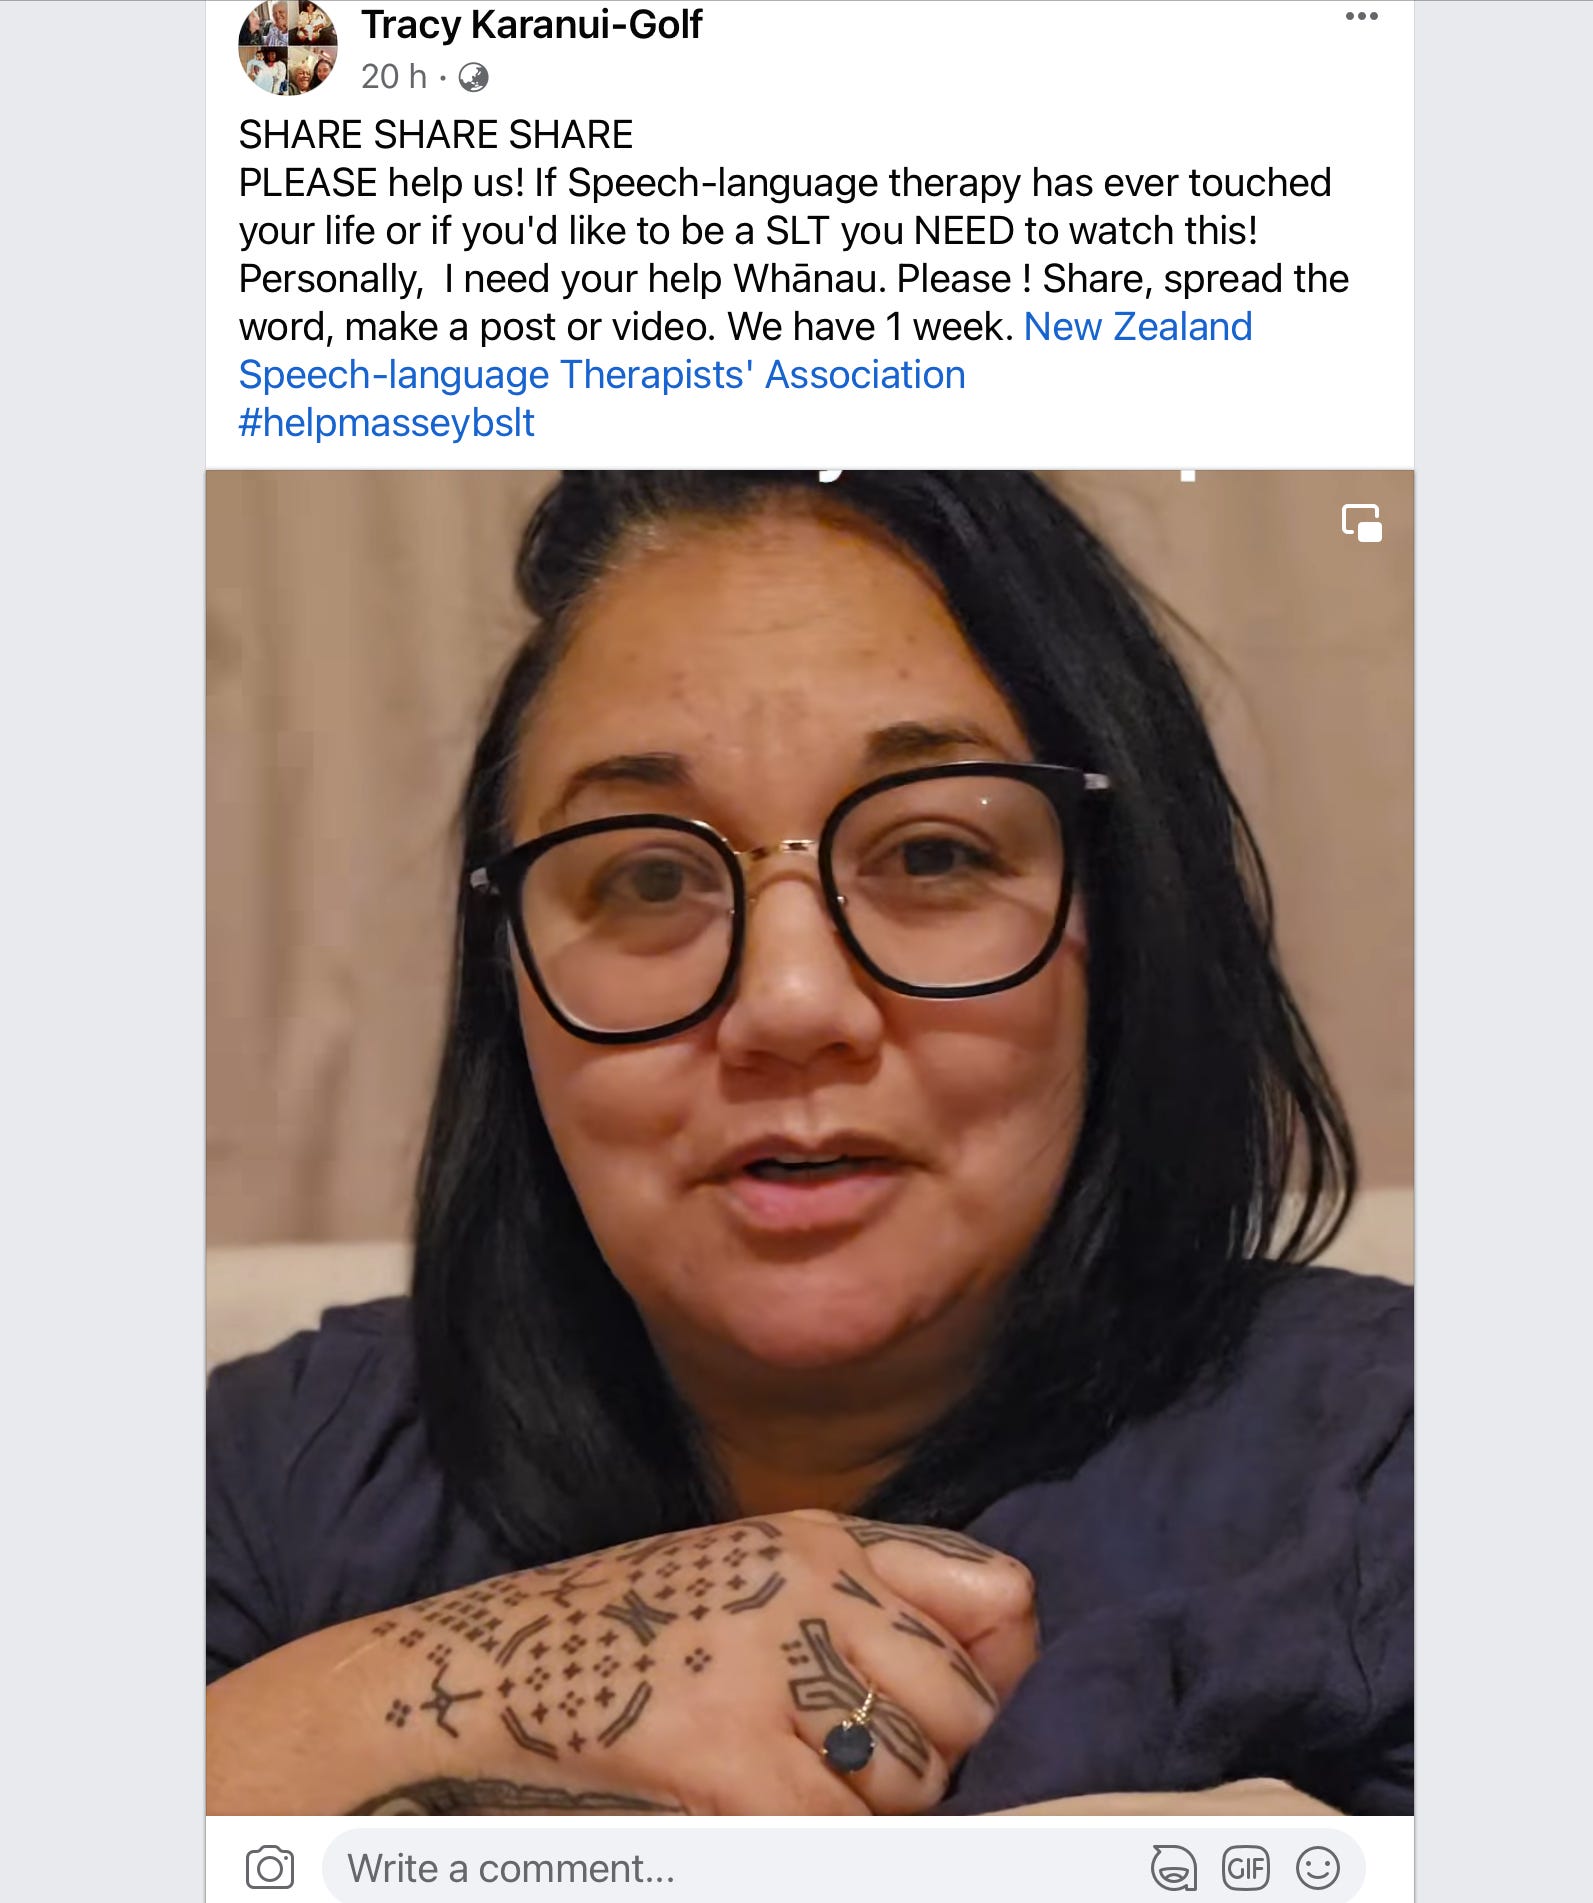Open the 20 h post timestamp
The width and height of the screenshot is (1593, 1903).
tap(393, 77)
